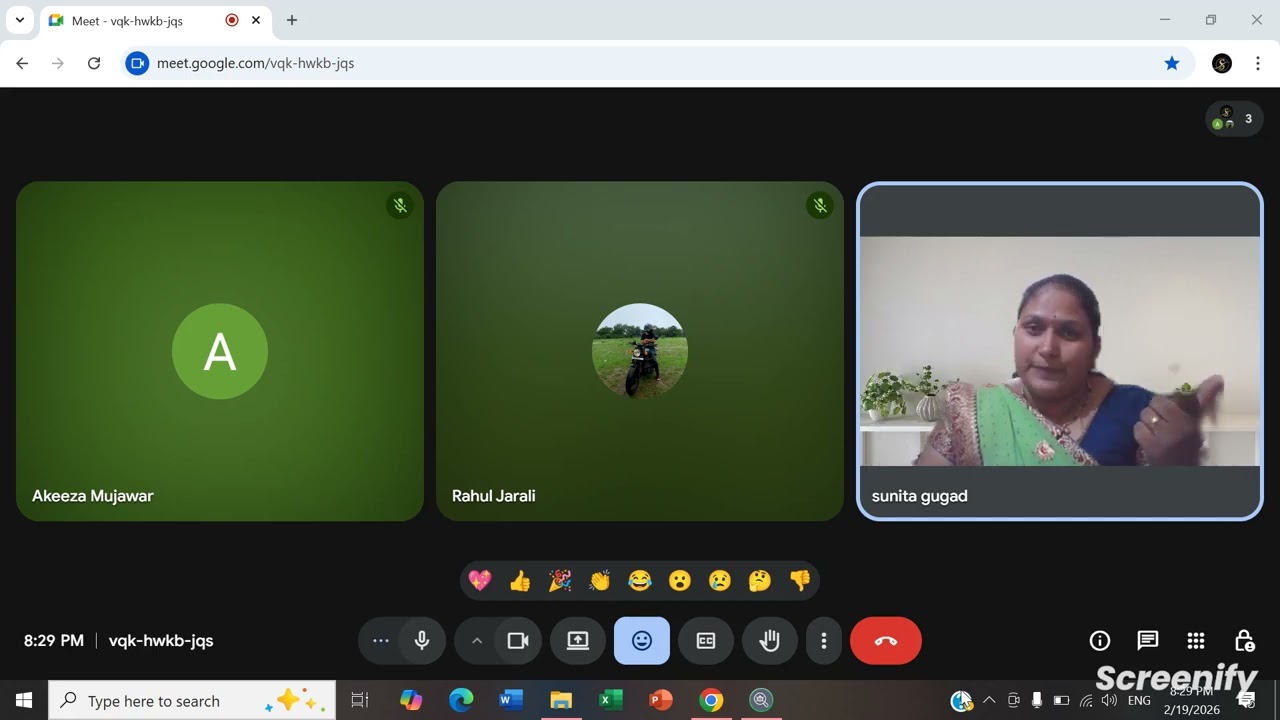Select Rahul Jarali's video tile
The width and height of the screenshot is (1280, 720).
pyautogui.click(x=640, y=351)
